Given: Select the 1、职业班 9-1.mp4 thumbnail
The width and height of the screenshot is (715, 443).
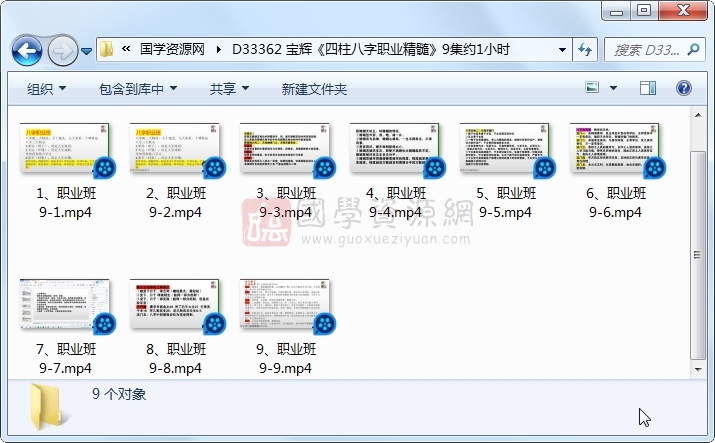Looking at the screenshot, I should pyautogui.click(x=64, y=148).
